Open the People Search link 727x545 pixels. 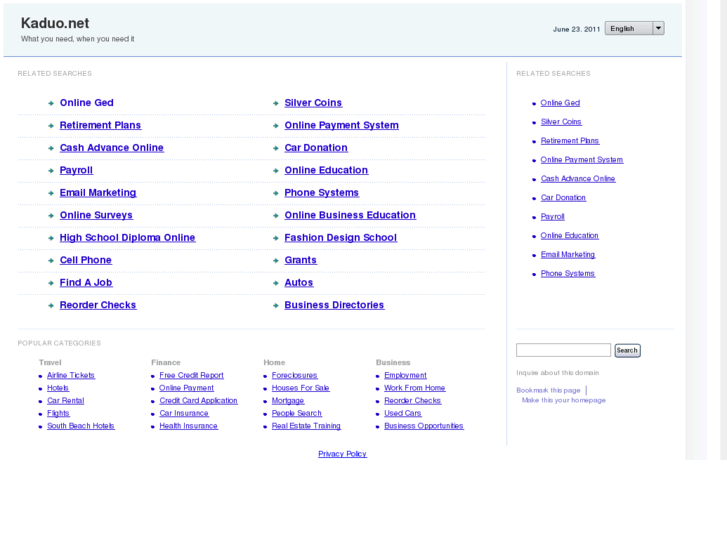(x=296, y=413)
